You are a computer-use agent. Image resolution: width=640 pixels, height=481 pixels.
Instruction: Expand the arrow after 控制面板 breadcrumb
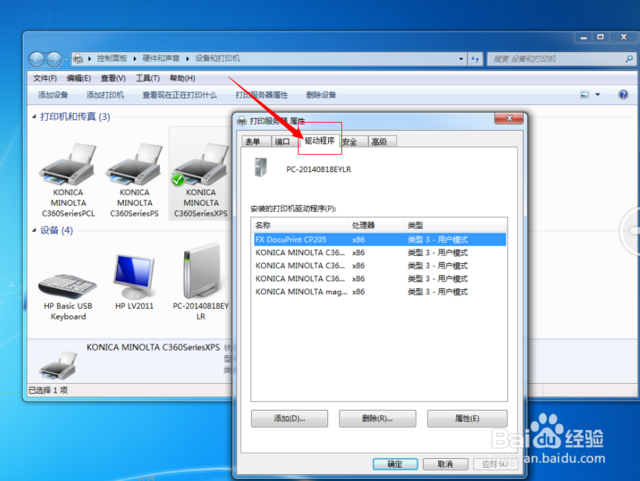(x=135, y=59)
